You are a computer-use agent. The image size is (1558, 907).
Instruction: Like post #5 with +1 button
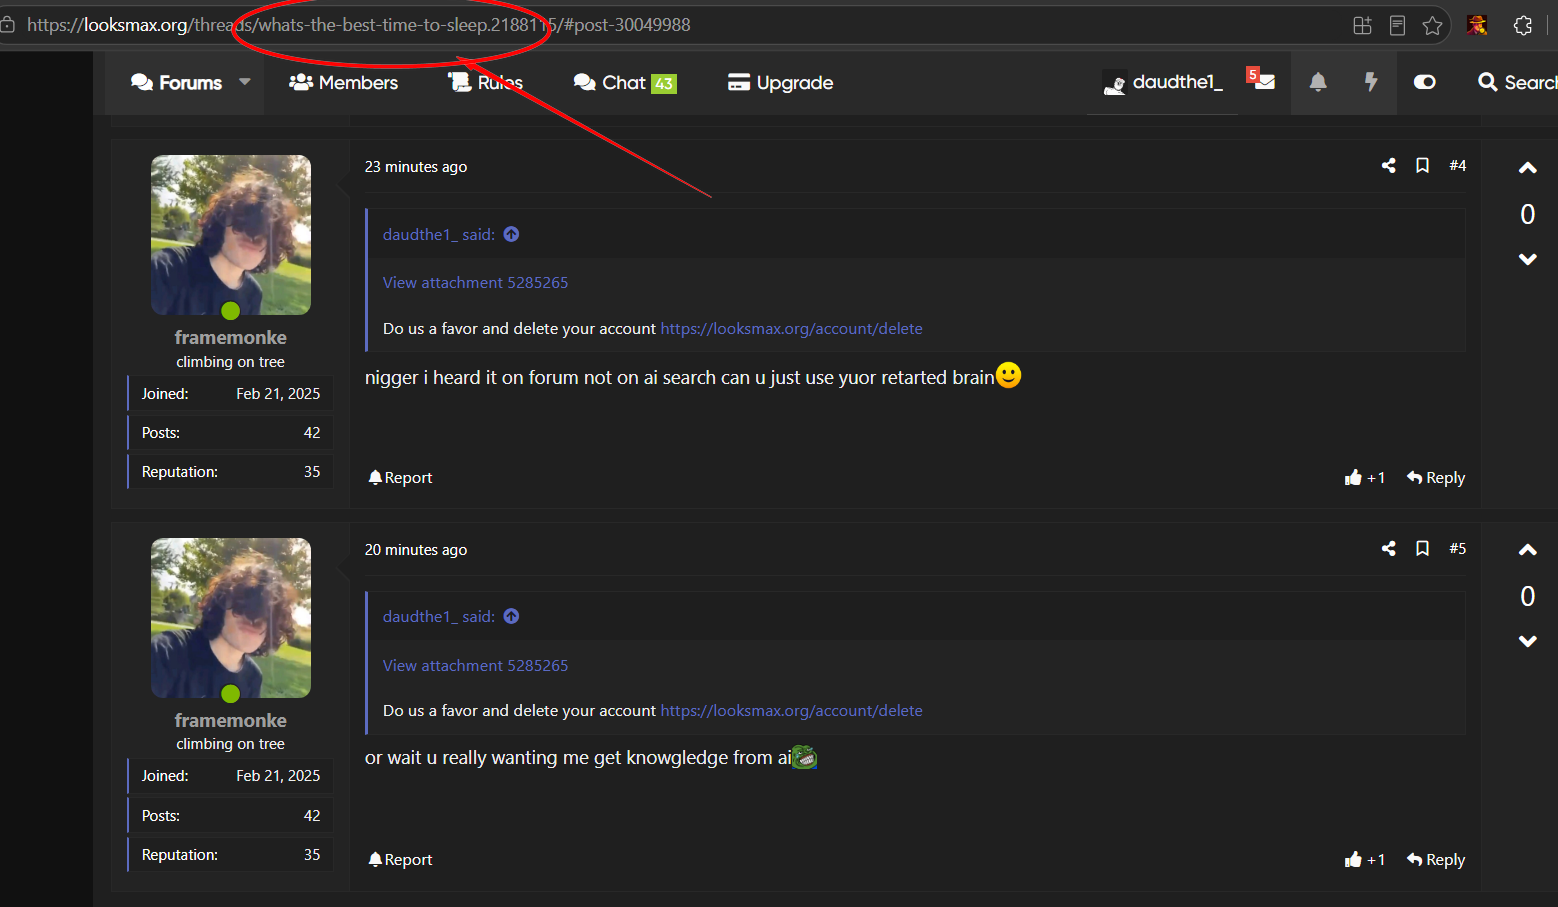(1365, 860)
